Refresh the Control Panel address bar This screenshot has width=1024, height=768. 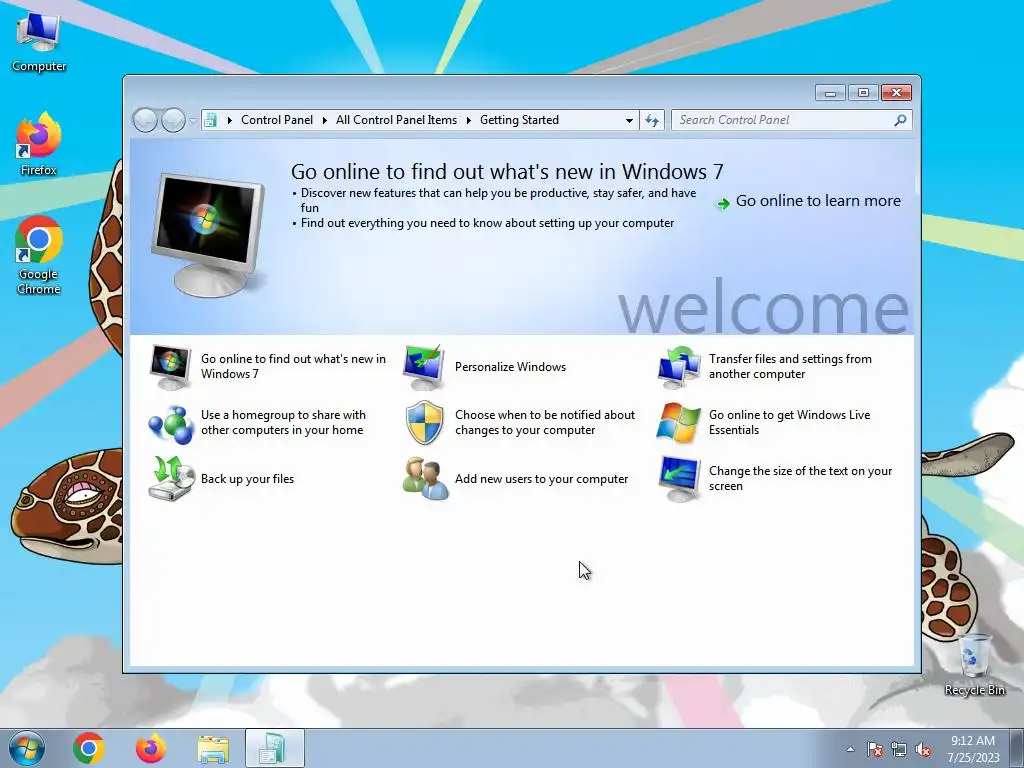coord(652,120)
